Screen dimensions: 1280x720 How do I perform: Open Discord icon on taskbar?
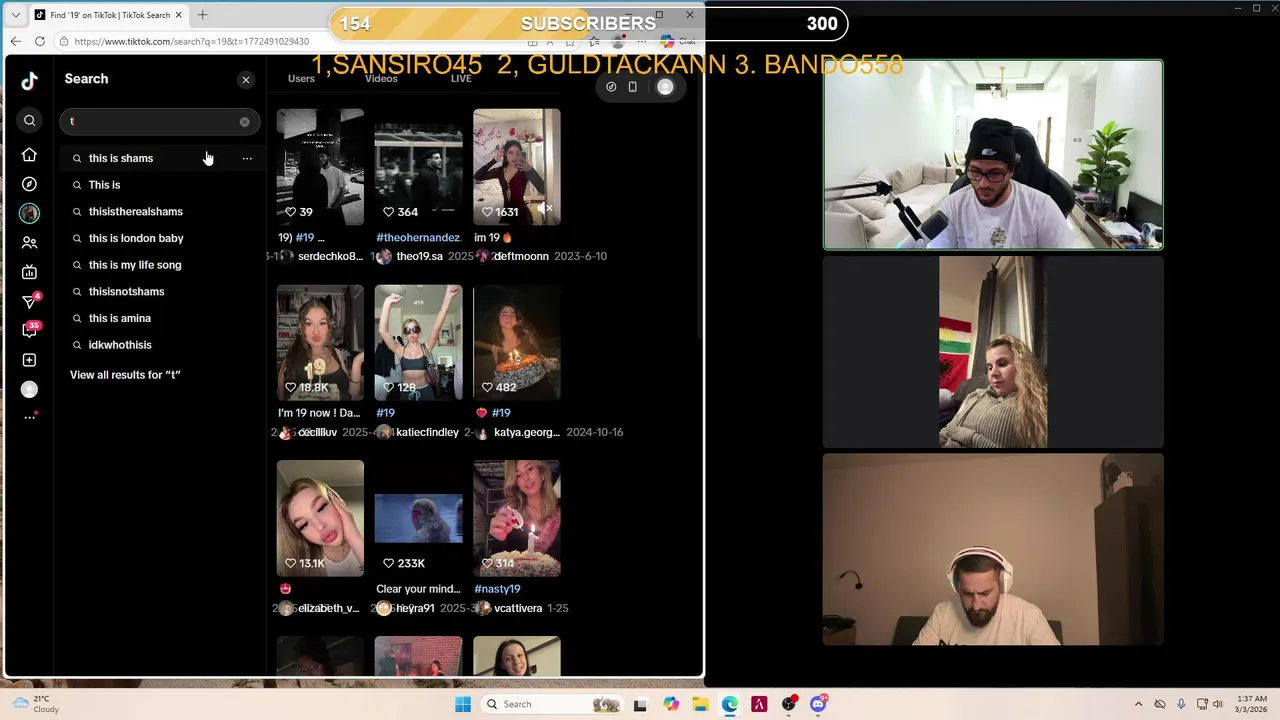point(818,704)
